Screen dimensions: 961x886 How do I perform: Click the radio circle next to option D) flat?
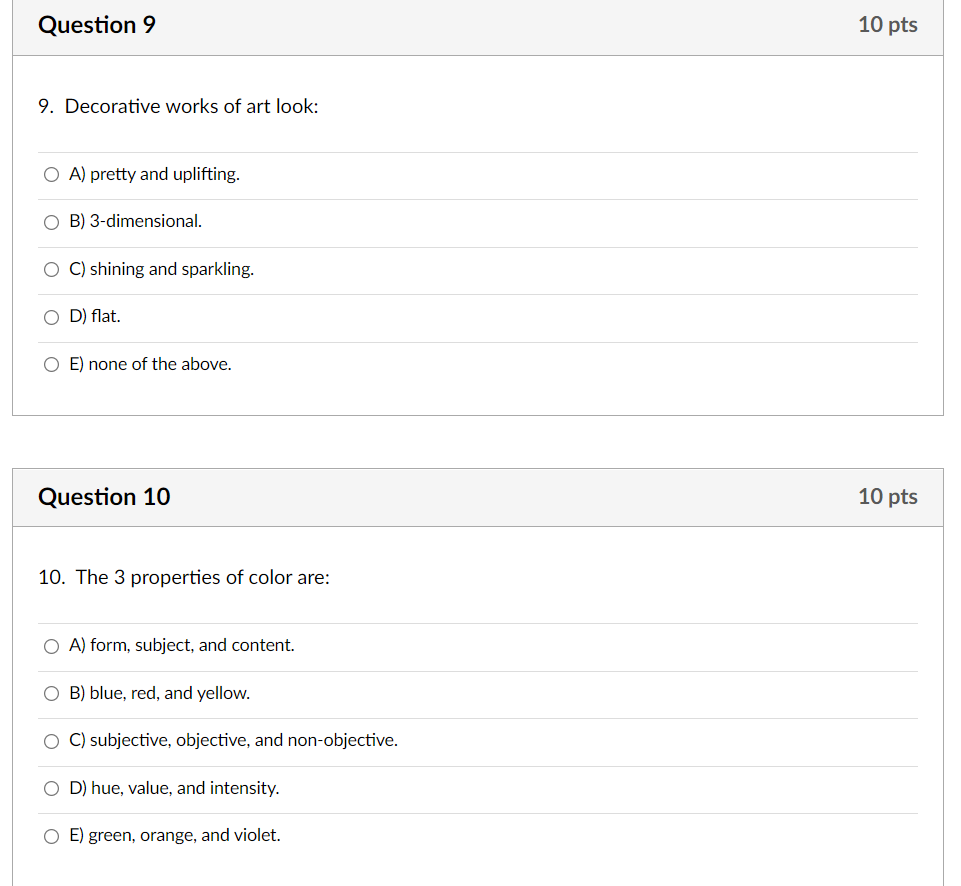tap(51, 317)
